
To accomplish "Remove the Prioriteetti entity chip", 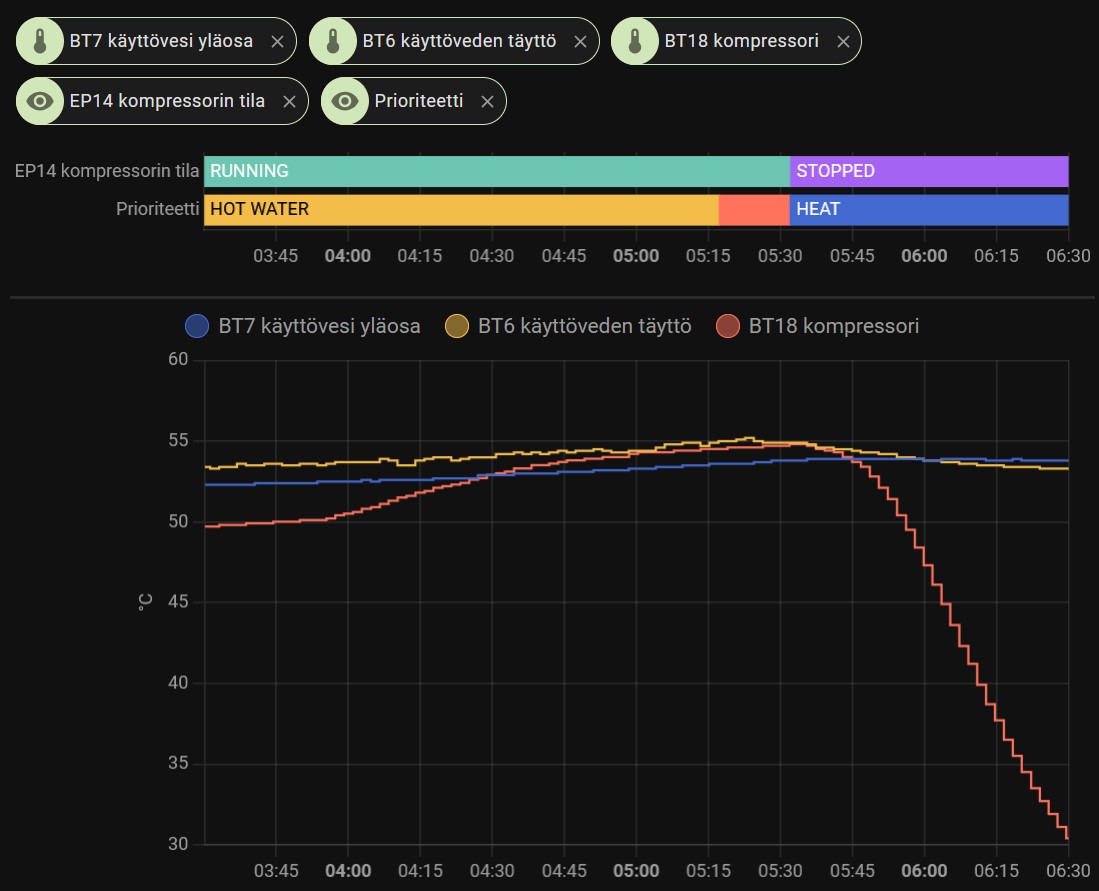I will (487, 102).
